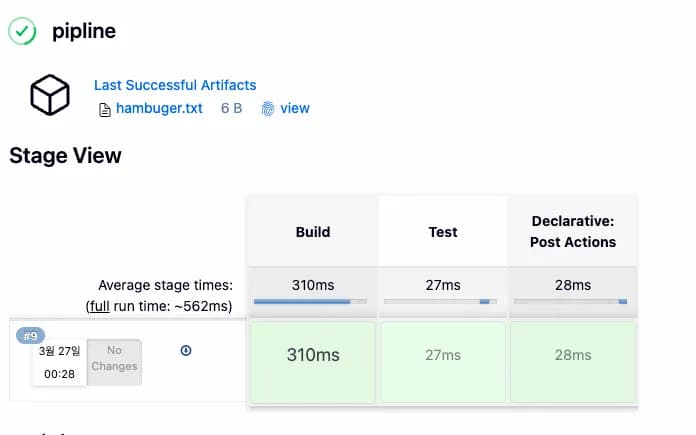696x435 pixels.
Task: Select the Declarative: Post Actions header
Action: point(573,232)
